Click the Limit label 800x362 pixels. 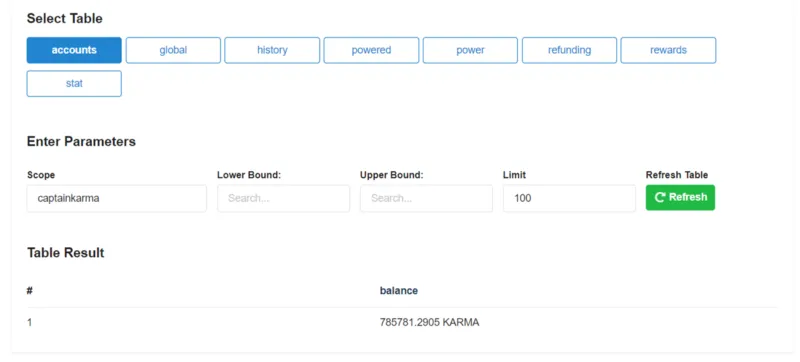[514, 175]
